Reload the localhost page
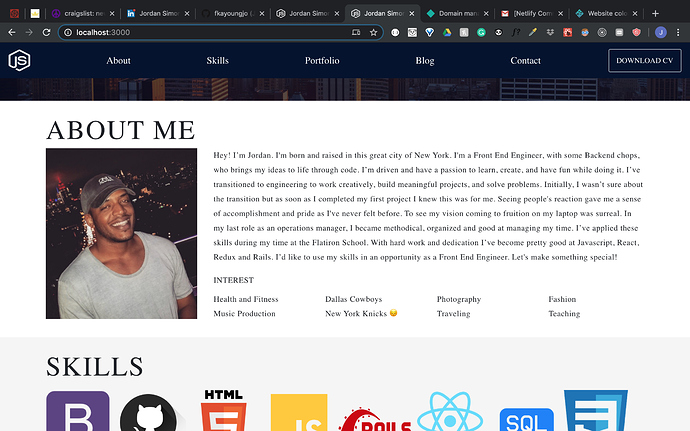The image size is (690, 431). [46, 32]
